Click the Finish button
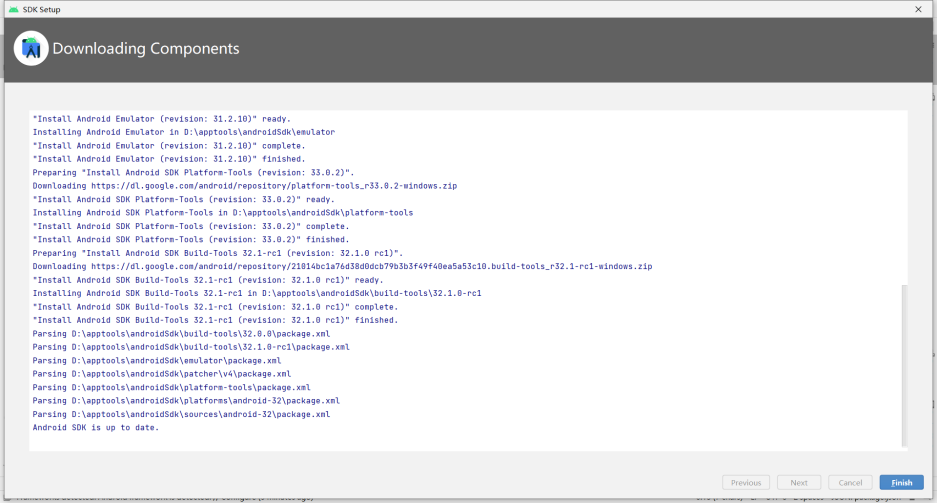Viewport: 937px width, 503px height. point(901,483)
